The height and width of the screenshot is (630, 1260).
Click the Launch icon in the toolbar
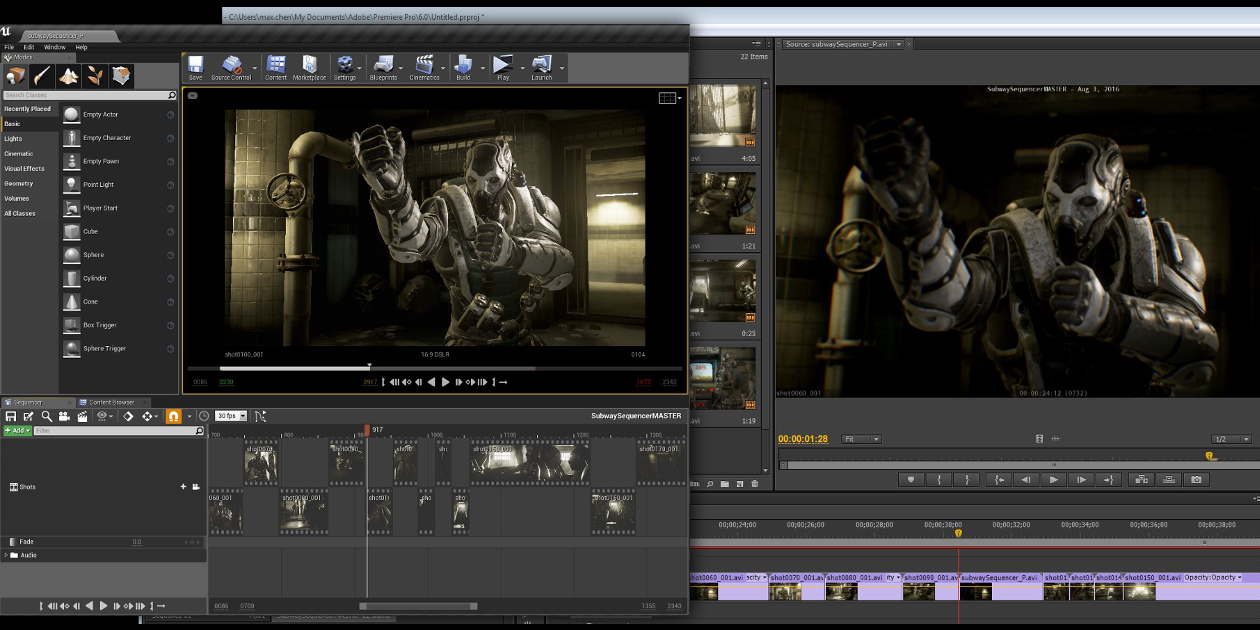[540, 67]
